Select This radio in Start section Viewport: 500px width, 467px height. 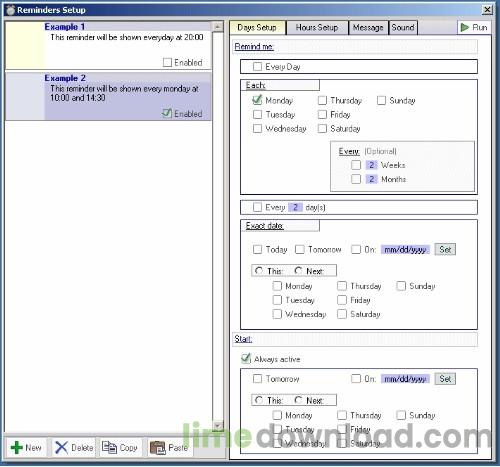click(x=259, y=400)
